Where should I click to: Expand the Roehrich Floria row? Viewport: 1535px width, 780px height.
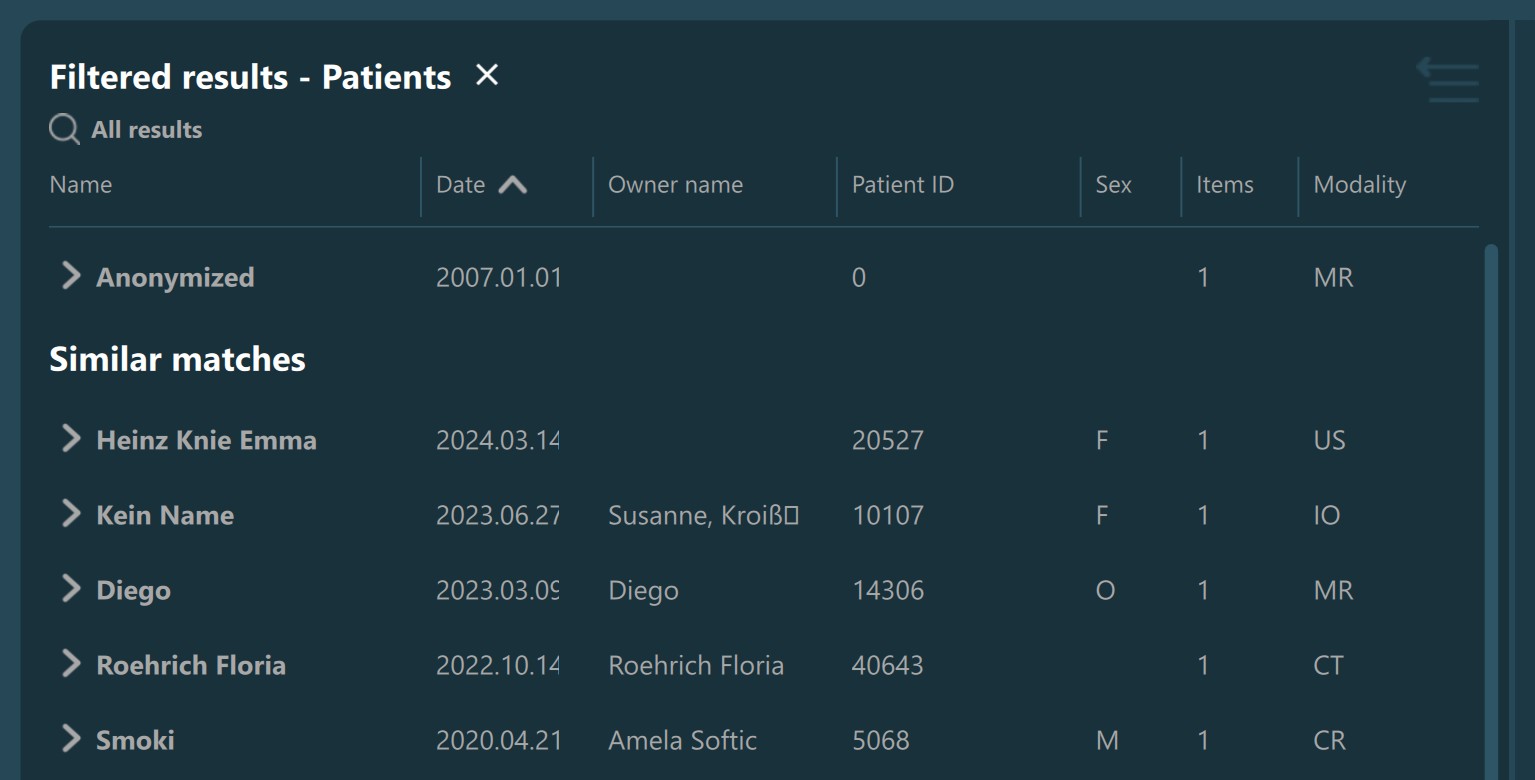point(71,664)
